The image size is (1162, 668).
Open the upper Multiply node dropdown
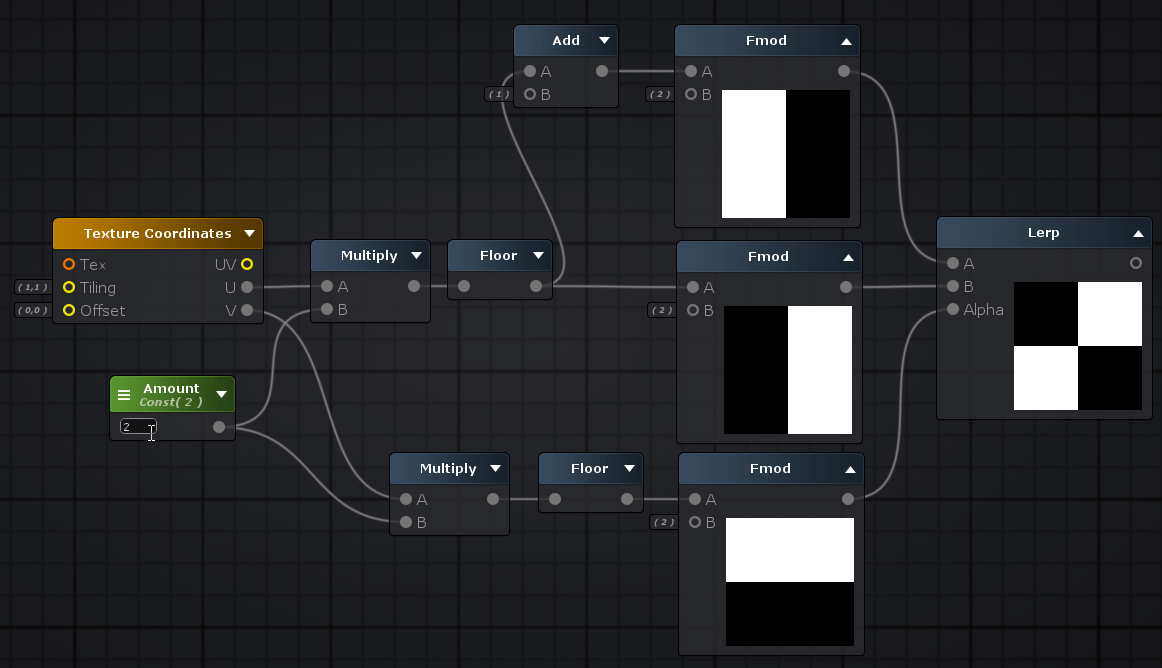tap(417, 255)
